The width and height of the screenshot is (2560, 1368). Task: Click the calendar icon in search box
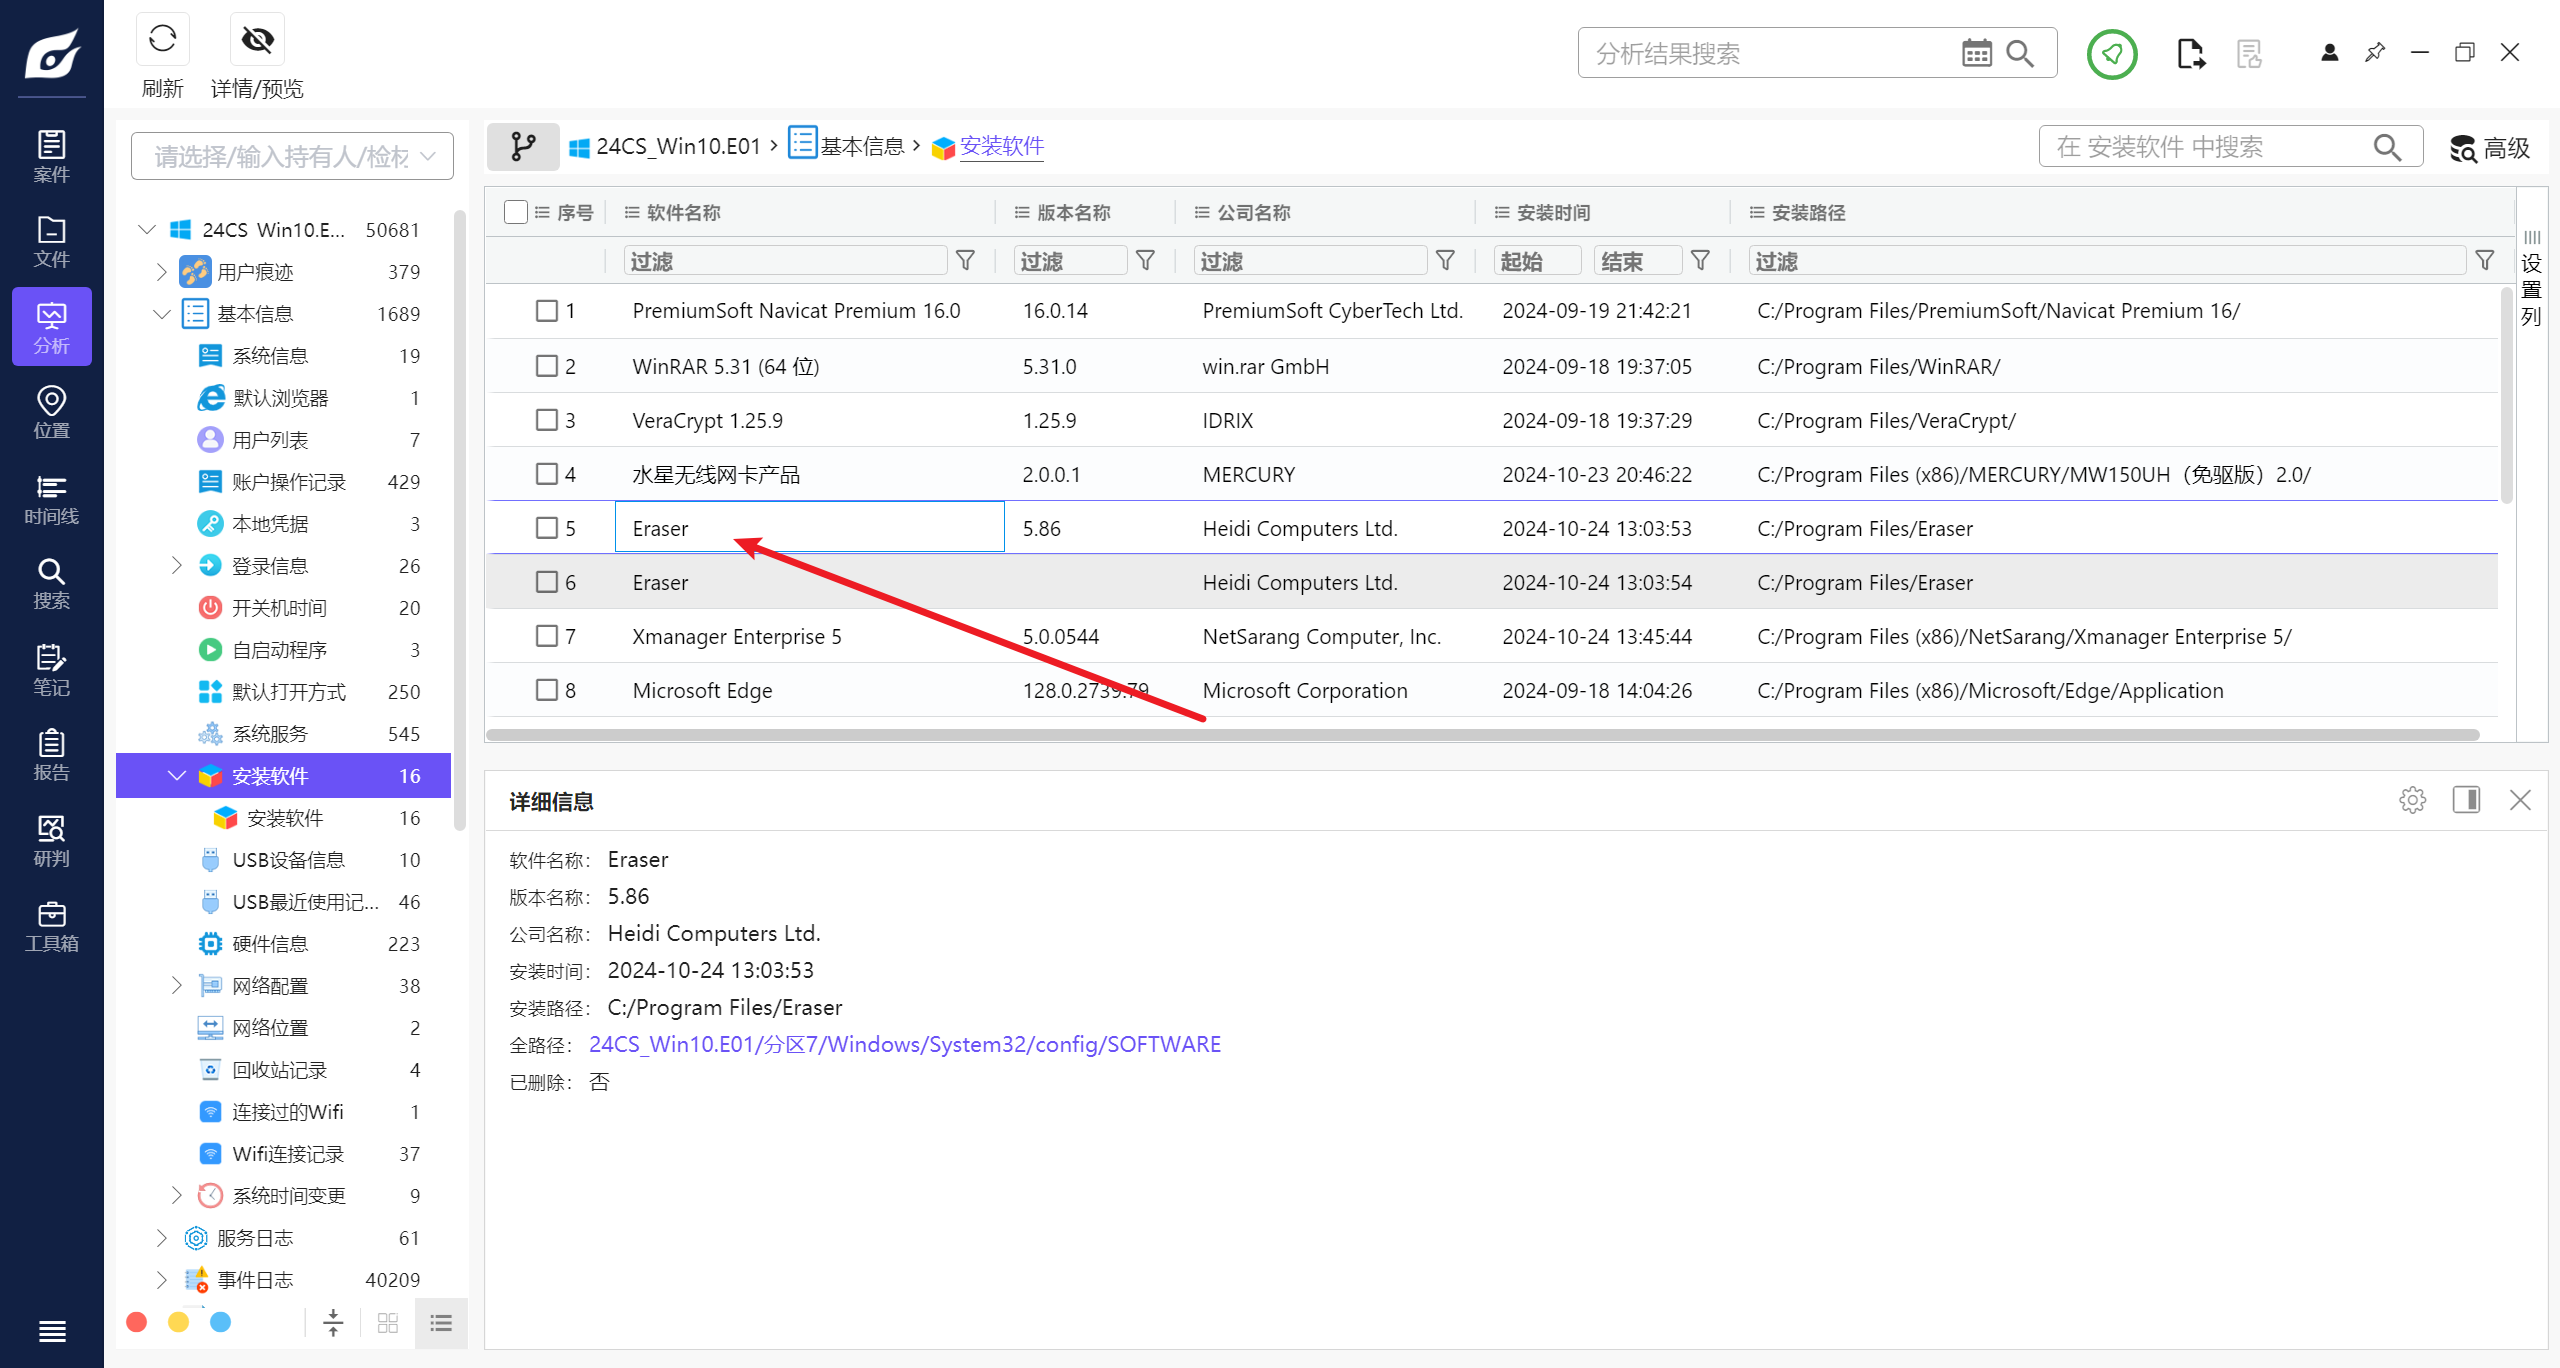(1976, 53)
